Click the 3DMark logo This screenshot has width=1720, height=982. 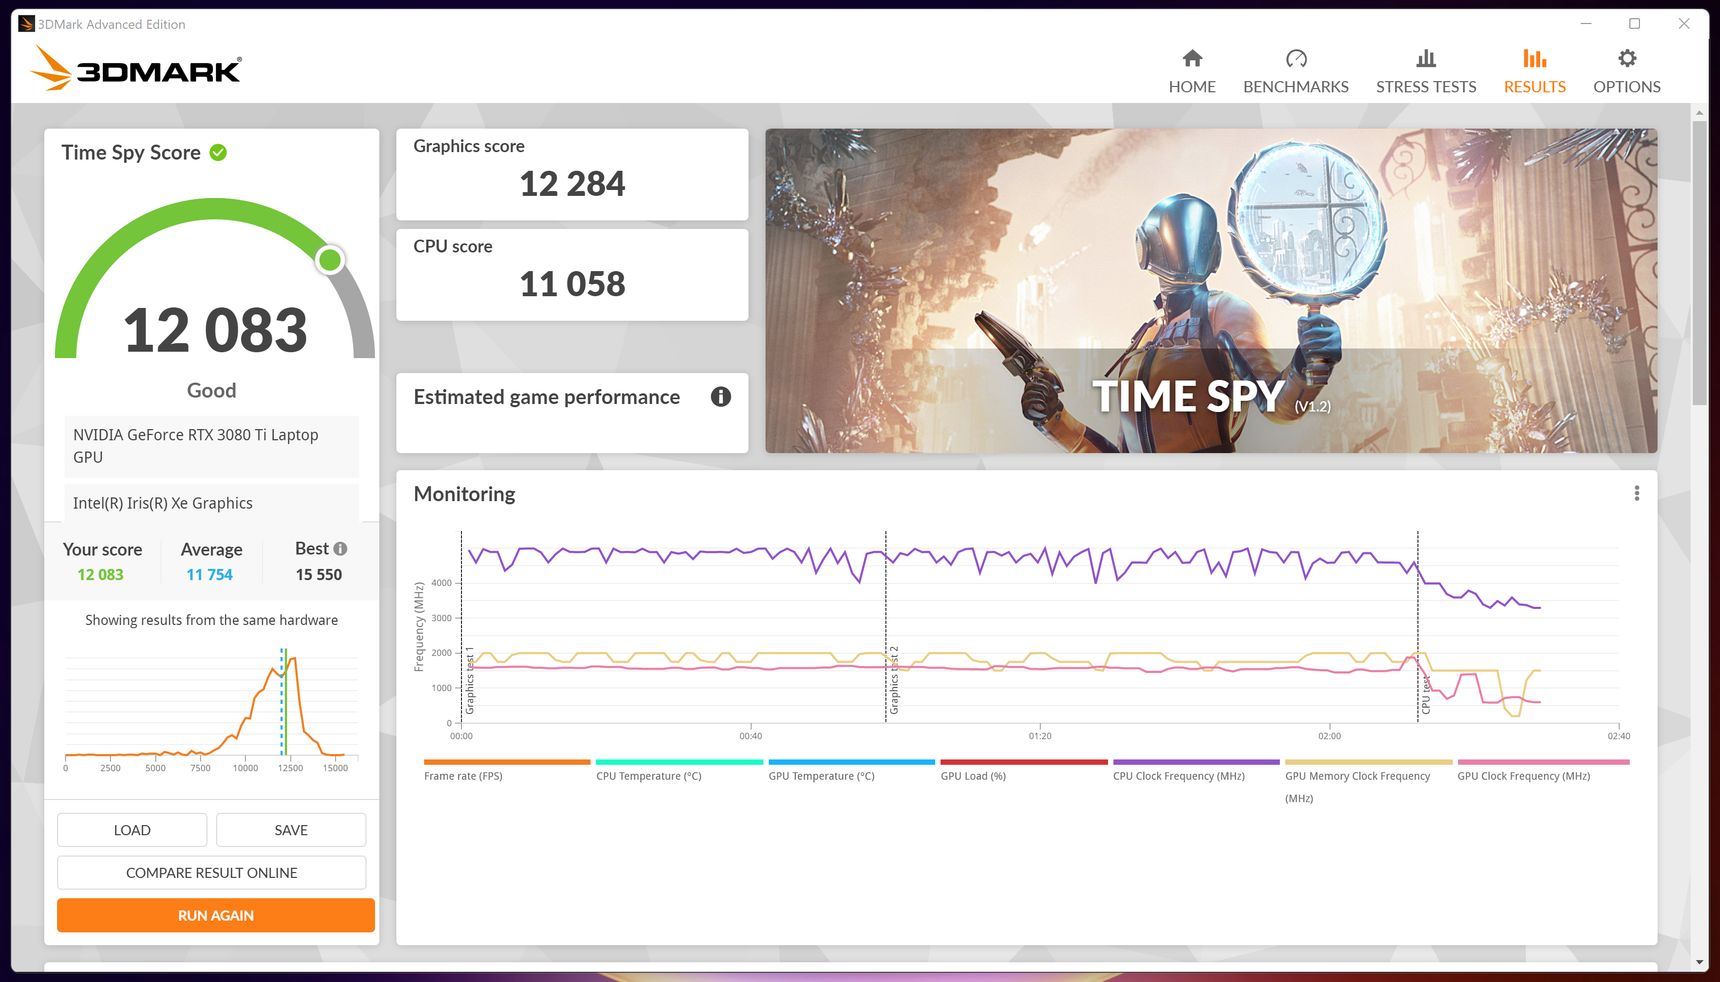coord(136,68)
